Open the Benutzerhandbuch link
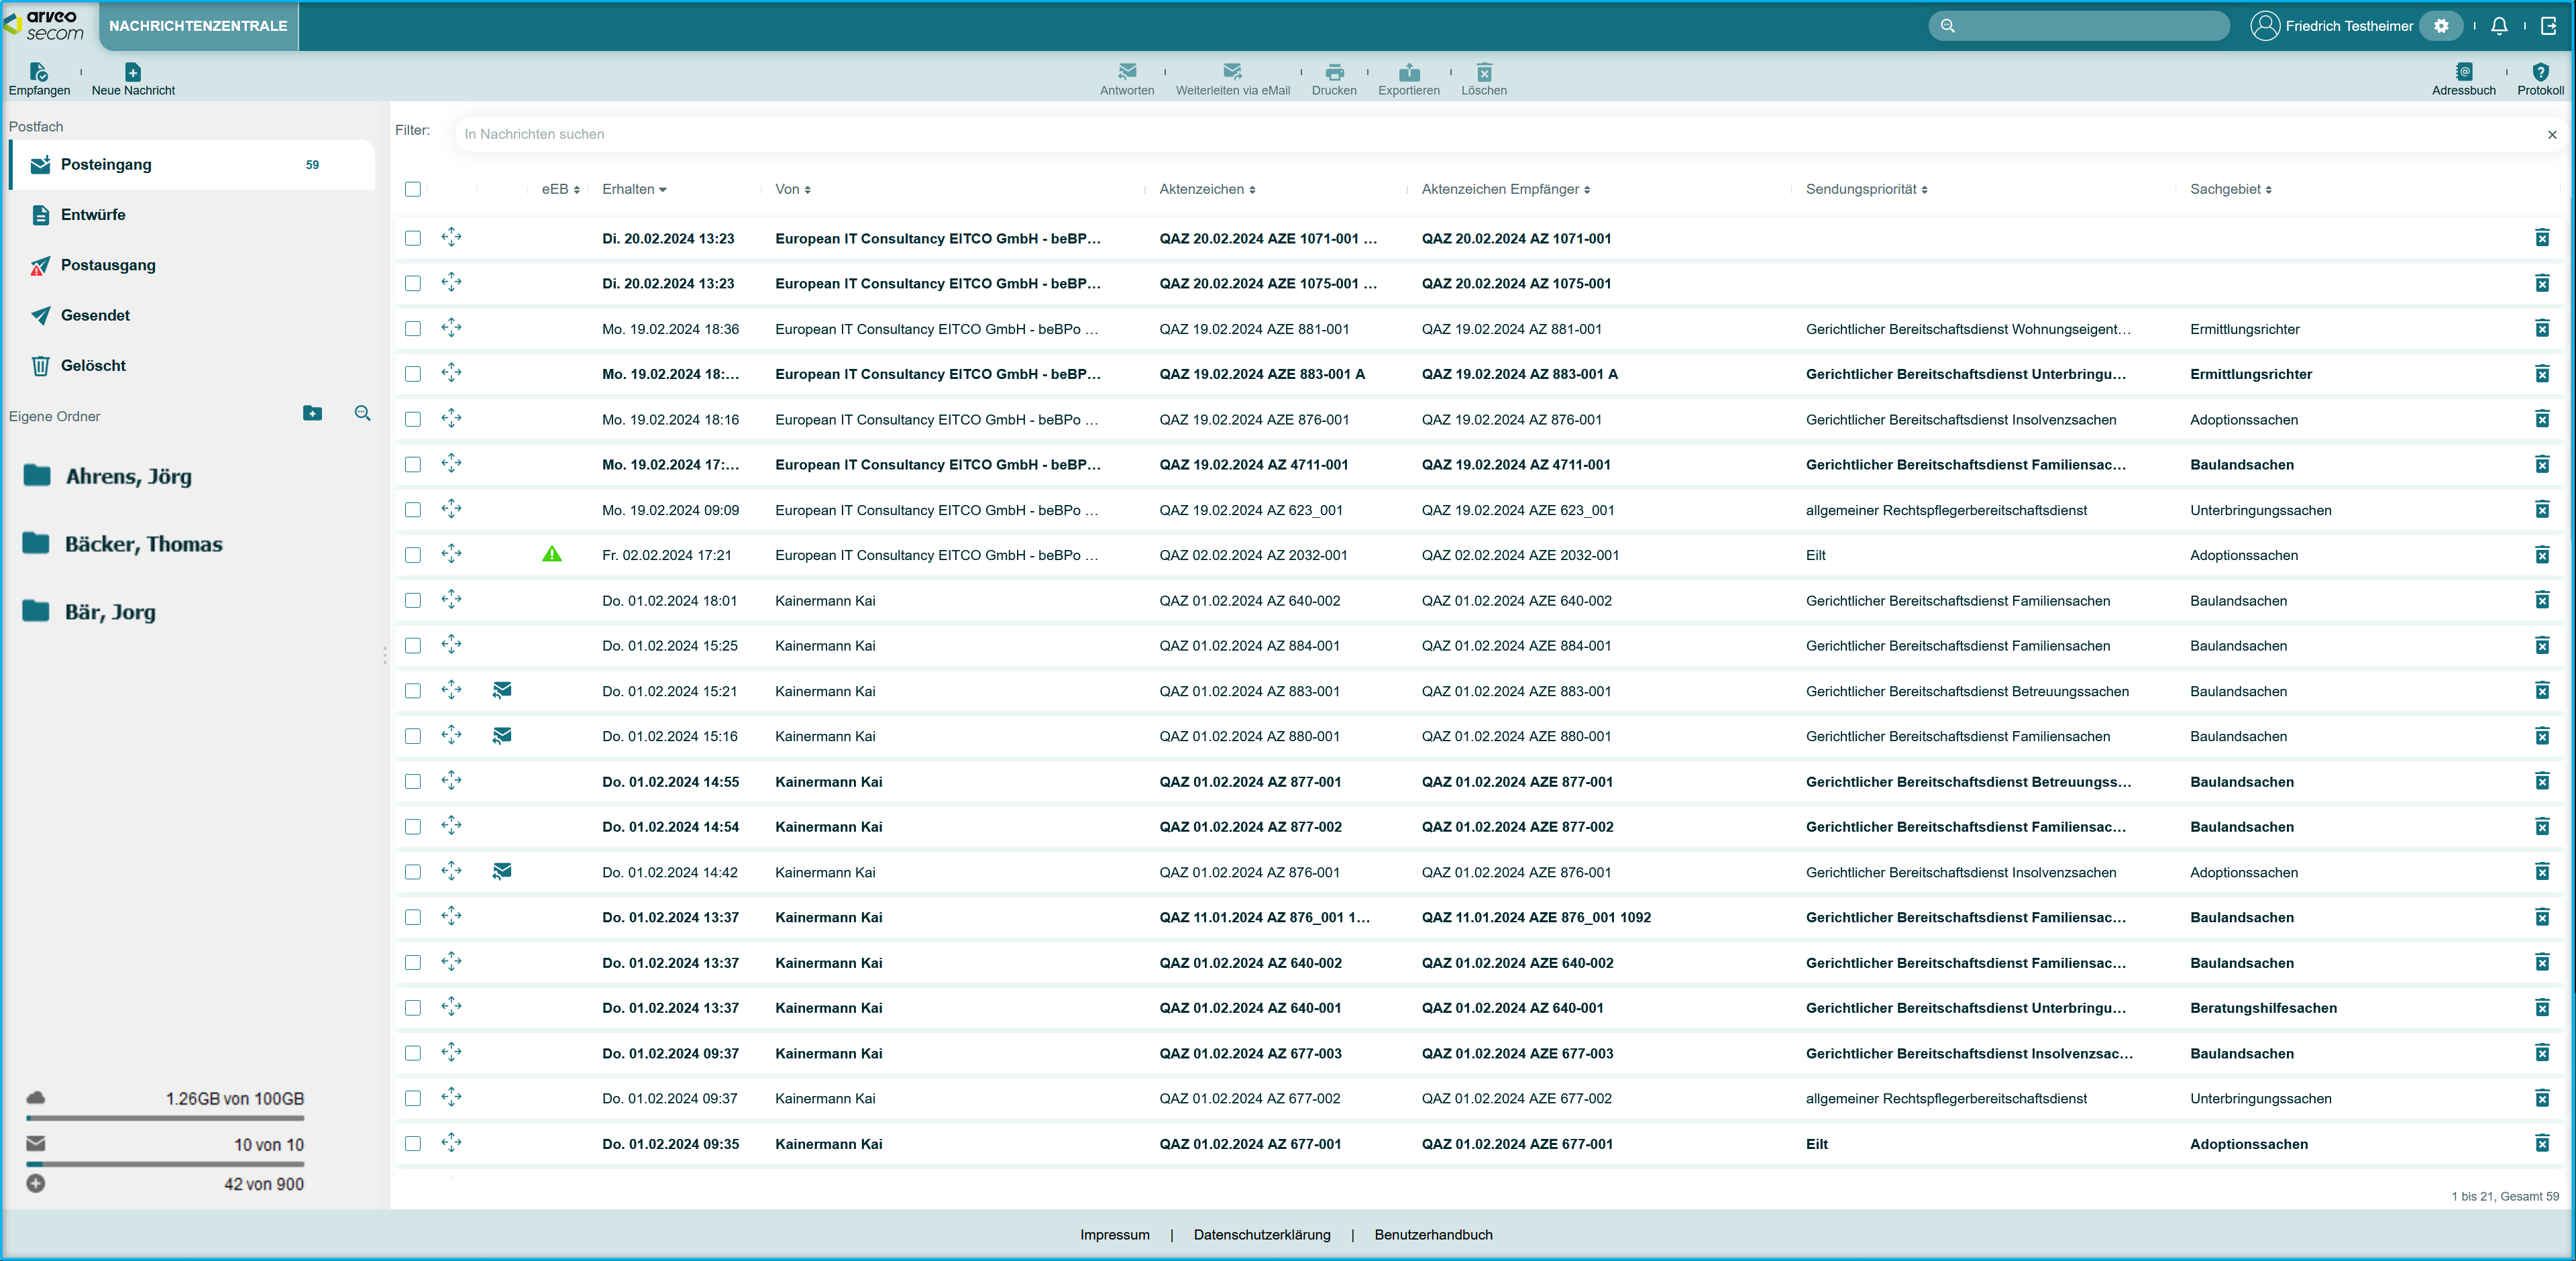This screenshot has width=2576, height=1261. [1433, 1234]
